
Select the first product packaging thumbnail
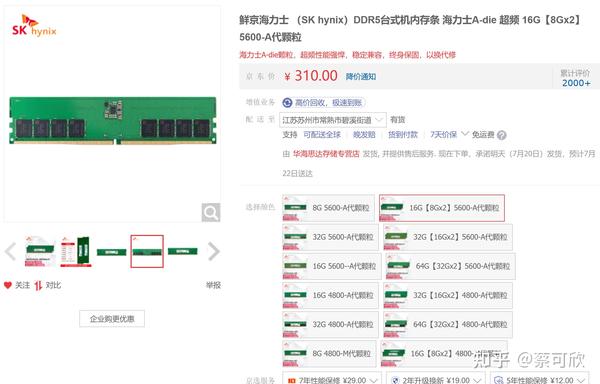tap(39, 251)
